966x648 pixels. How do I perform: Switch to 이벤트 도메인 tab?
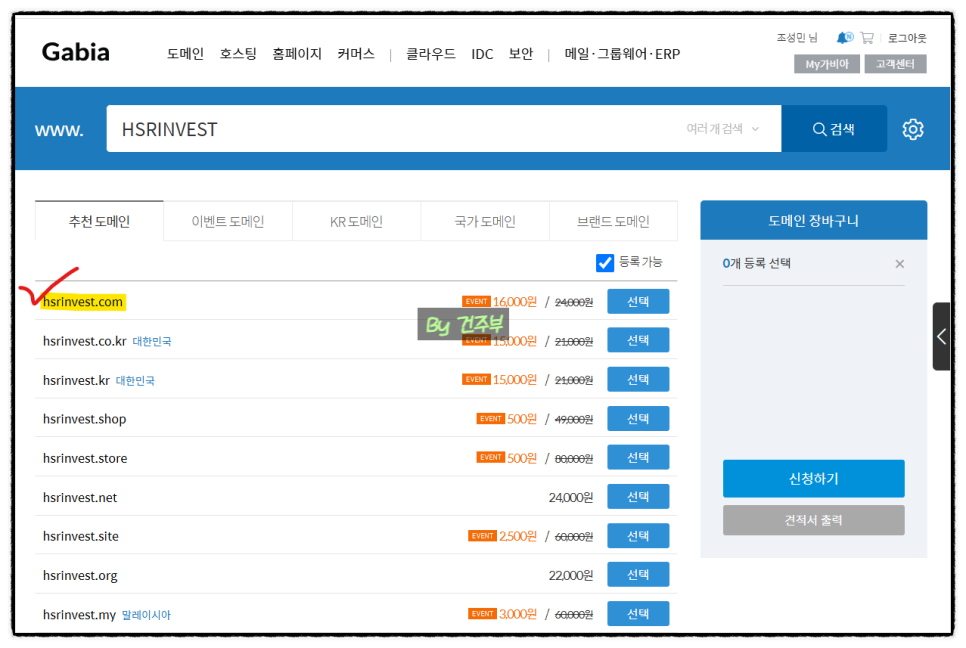pos(228,221)
